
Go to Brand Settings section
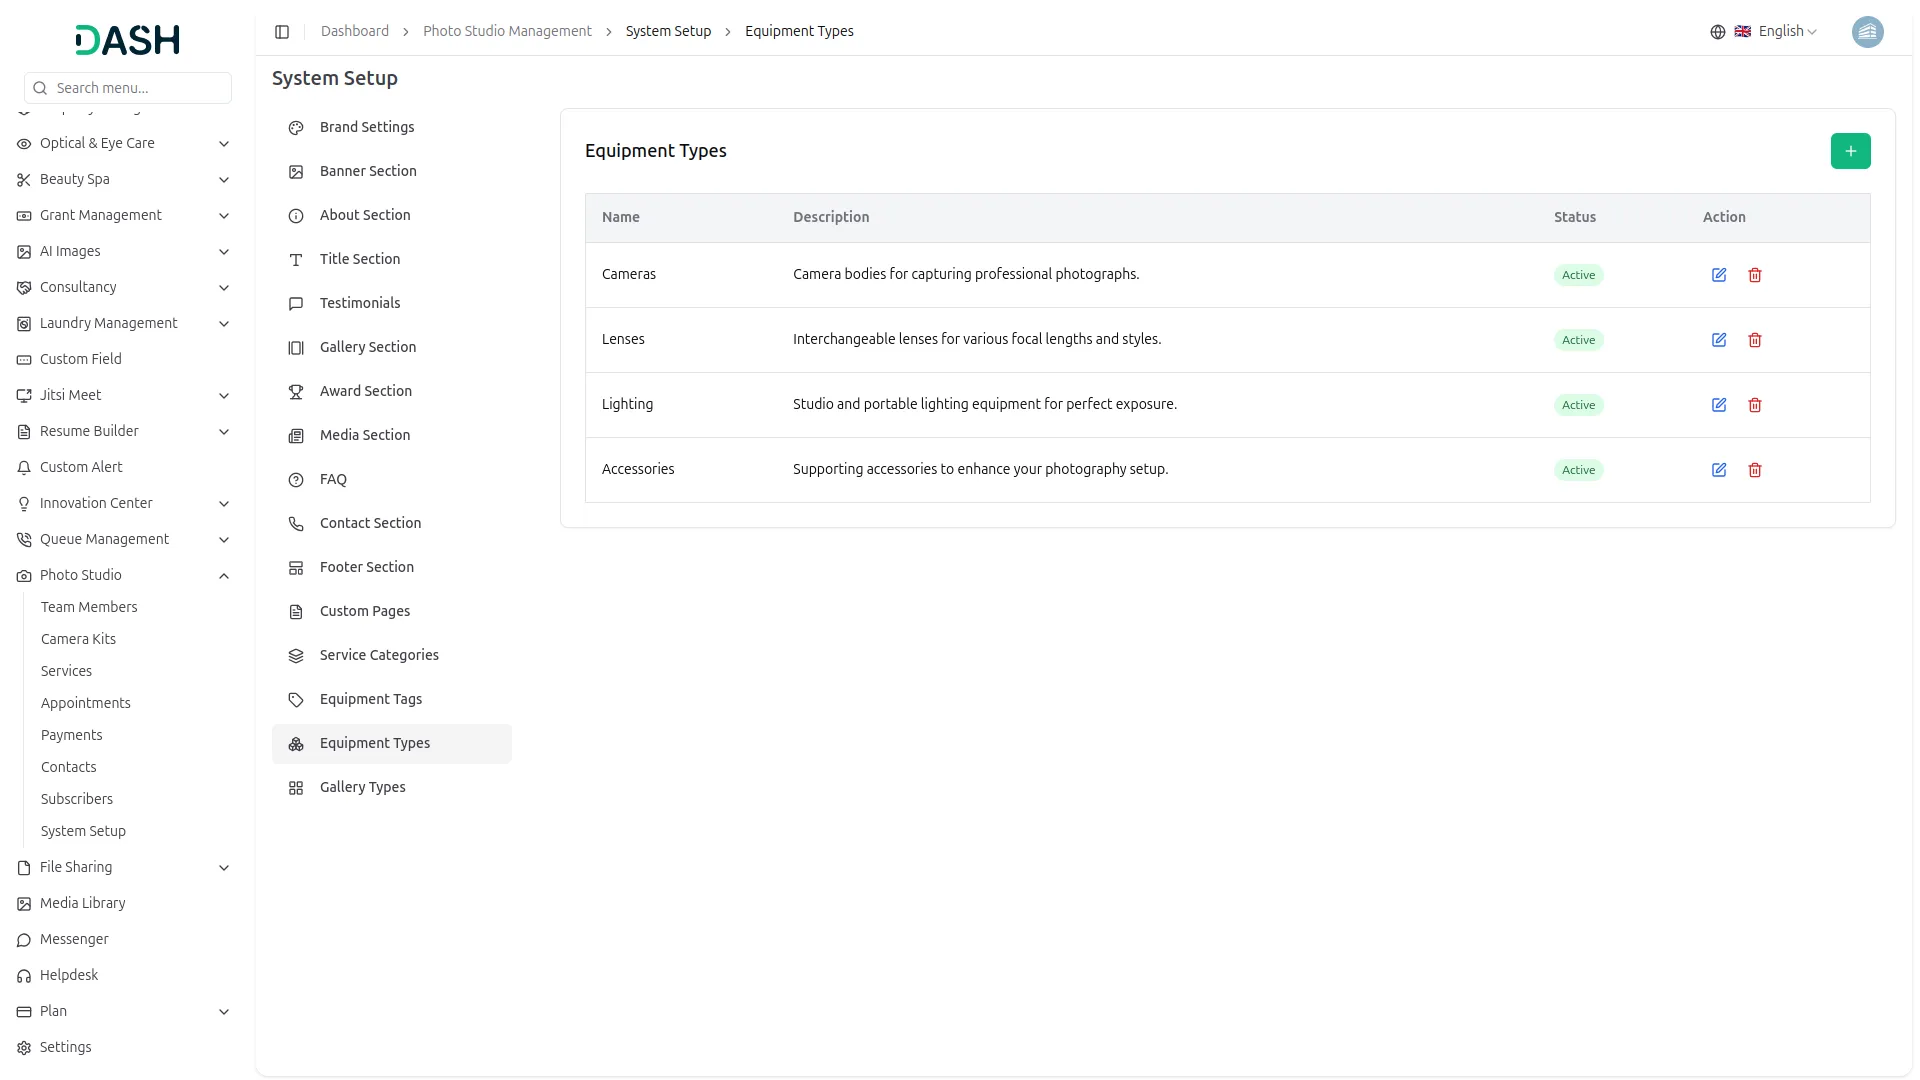point(366,127)
